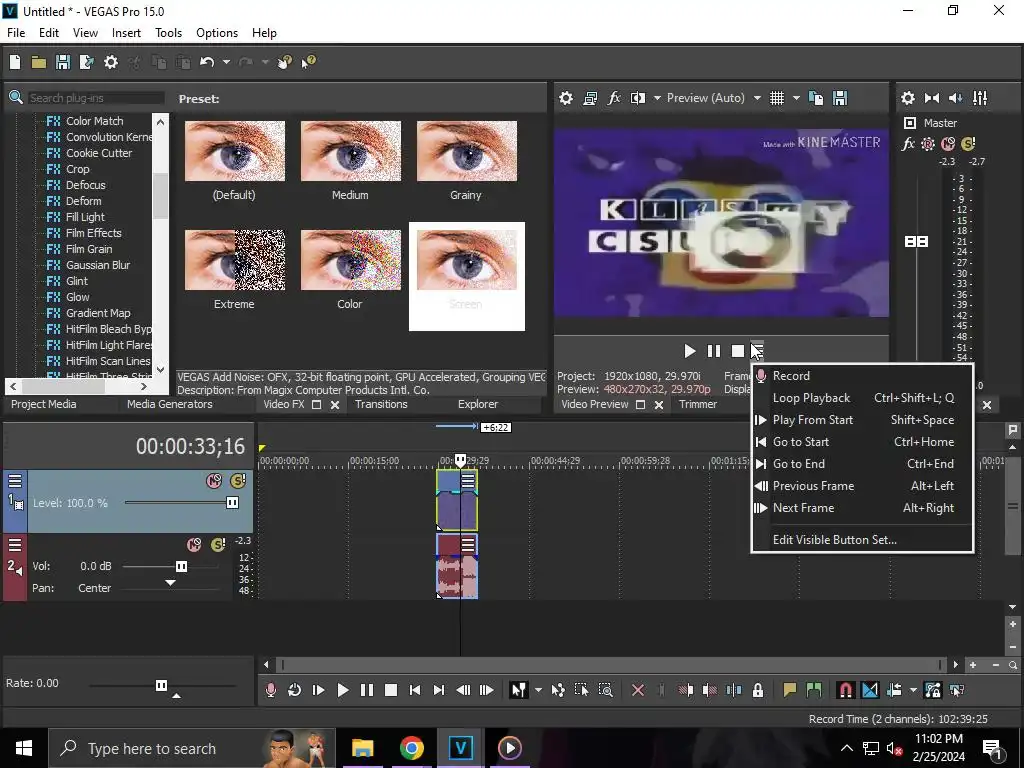Open the Preview (Auto) quality dropdown
Viewport: 1024px width, 768px height.
pos(757,98)
